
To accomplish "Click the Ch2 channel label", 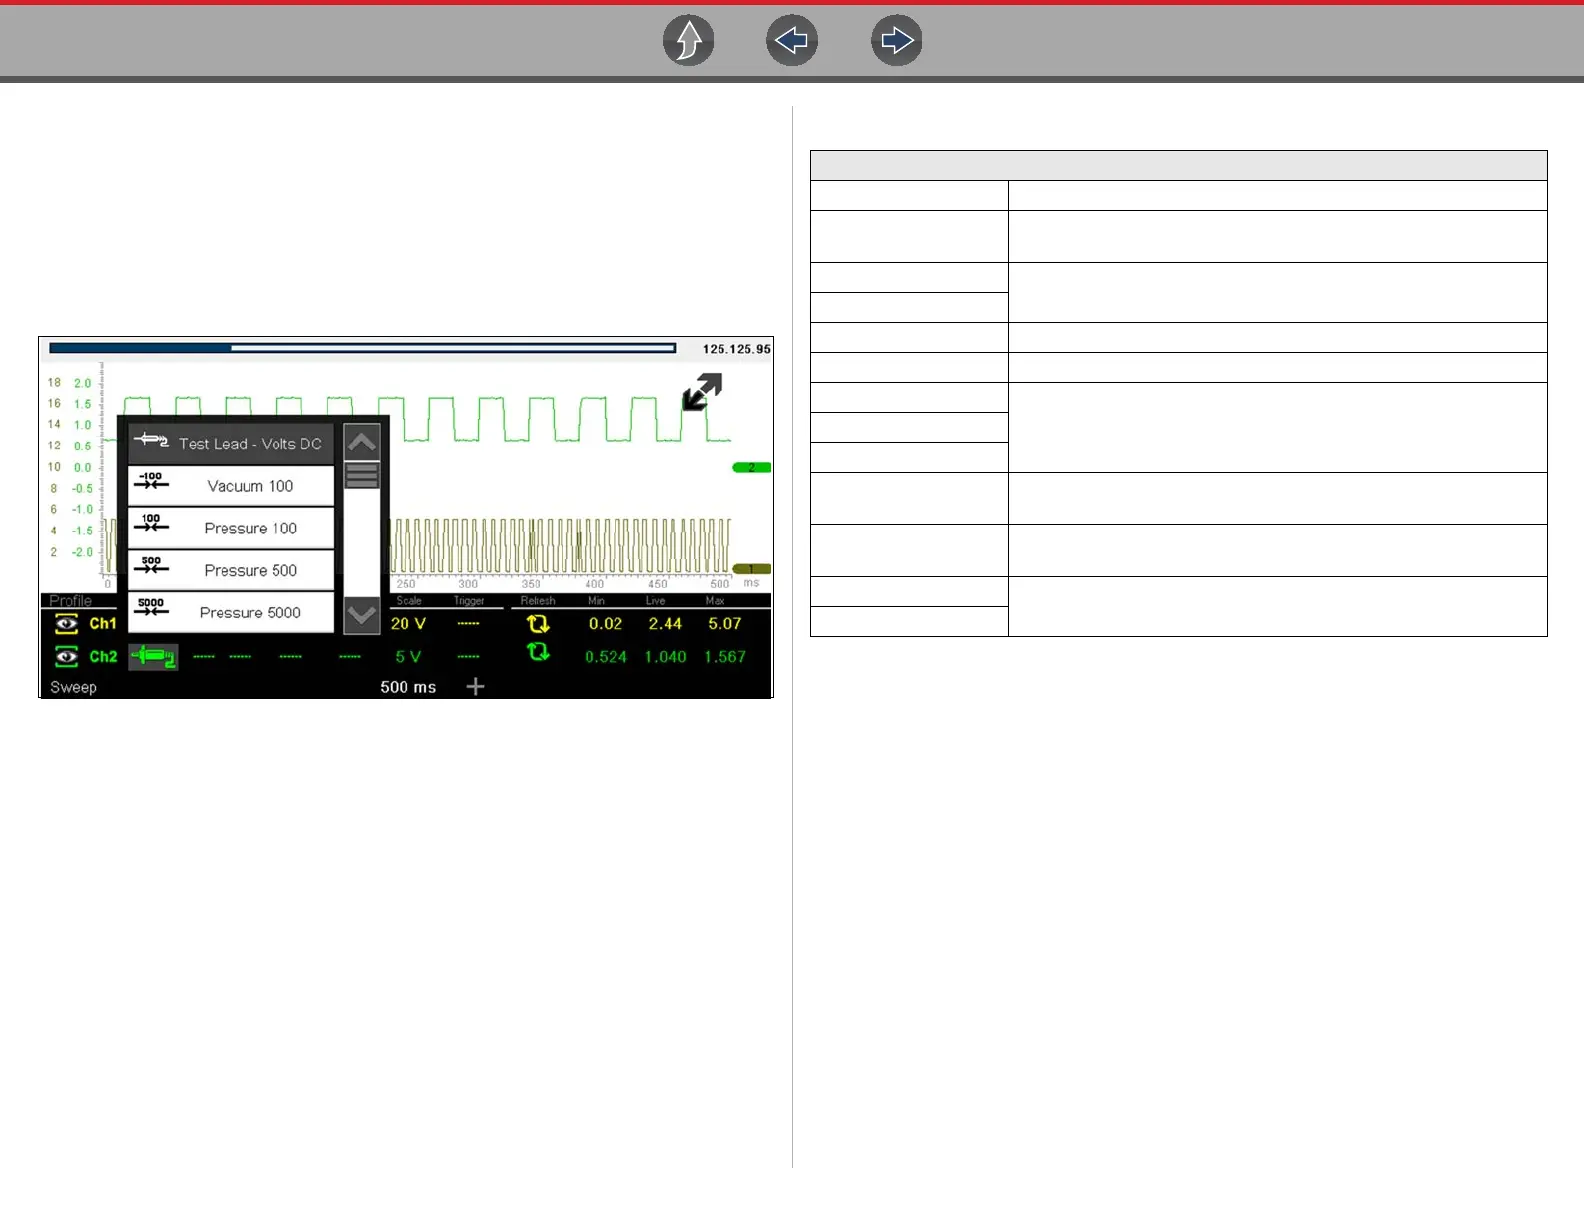I will point(103,657).
